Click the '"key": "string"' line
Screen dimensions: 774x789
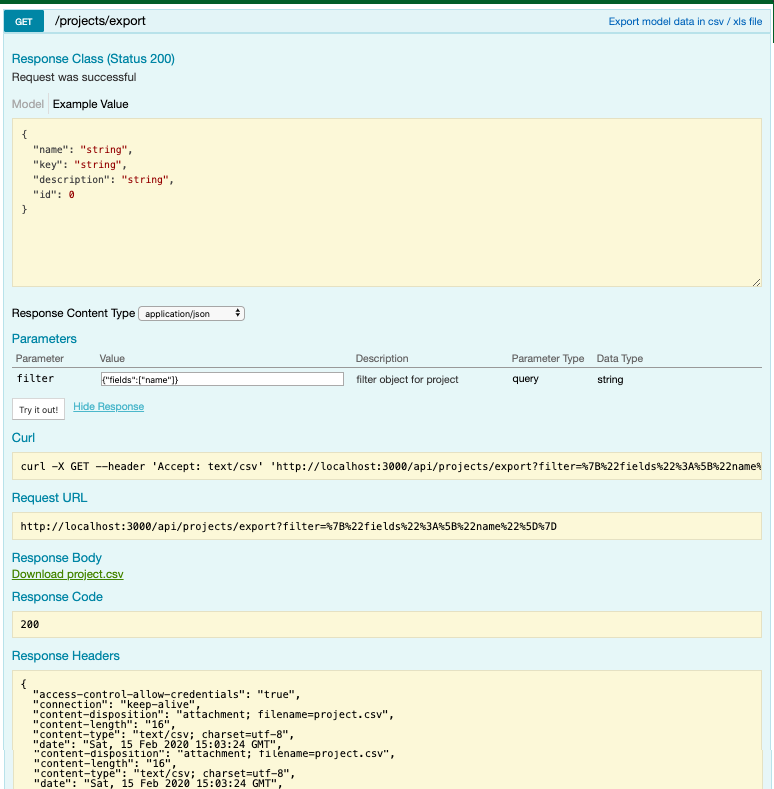(x=80, y=165)
